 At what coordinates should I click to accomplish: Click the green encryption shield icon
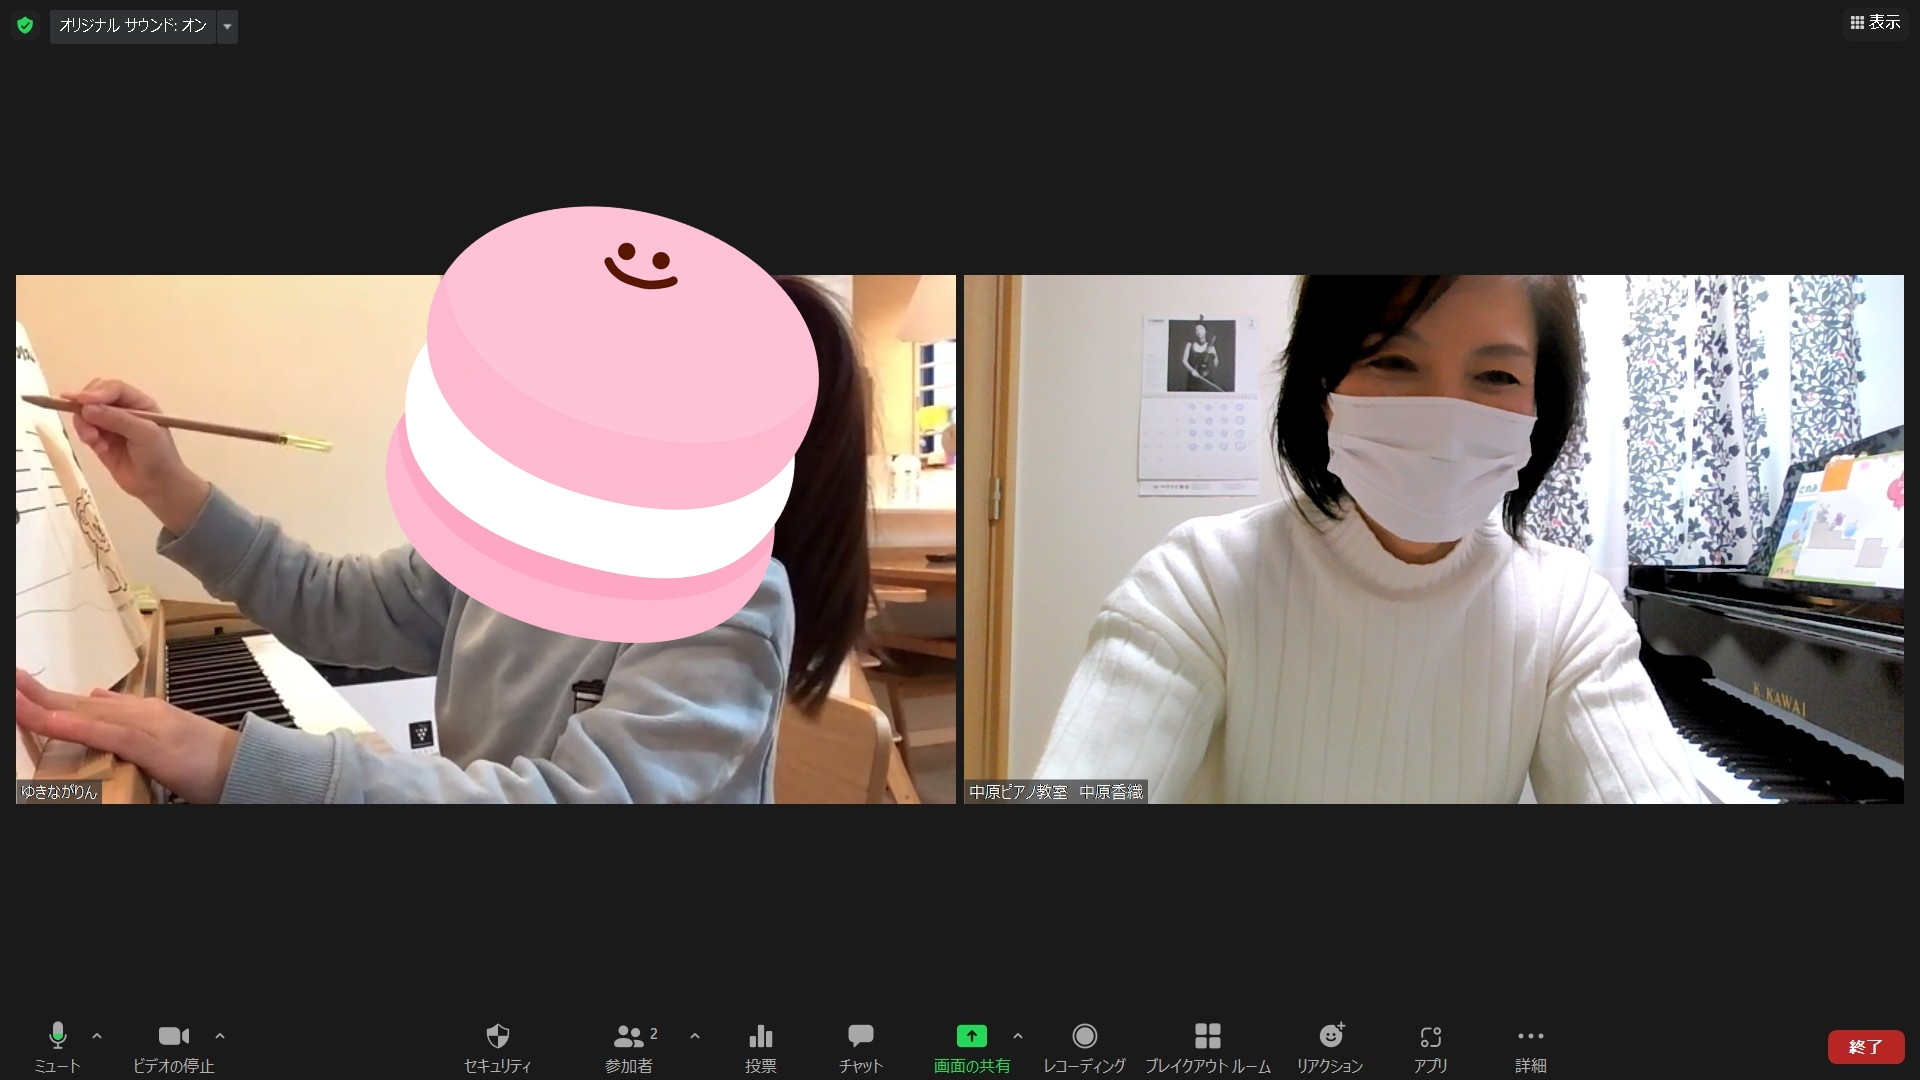click(x=25, y=25)
